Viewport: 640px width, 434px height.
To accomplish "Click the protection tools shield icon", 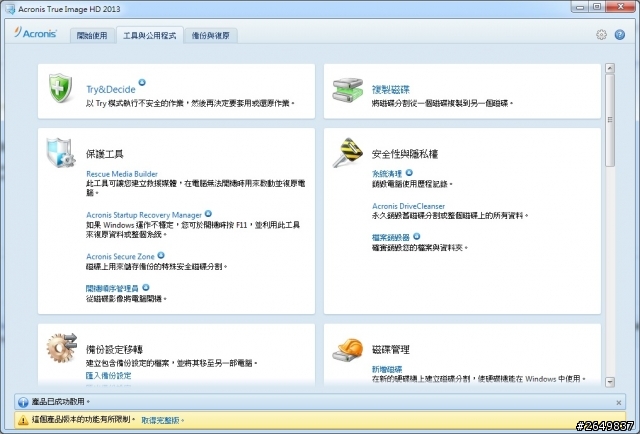I will pyautogui.click(x=60, y=153).
